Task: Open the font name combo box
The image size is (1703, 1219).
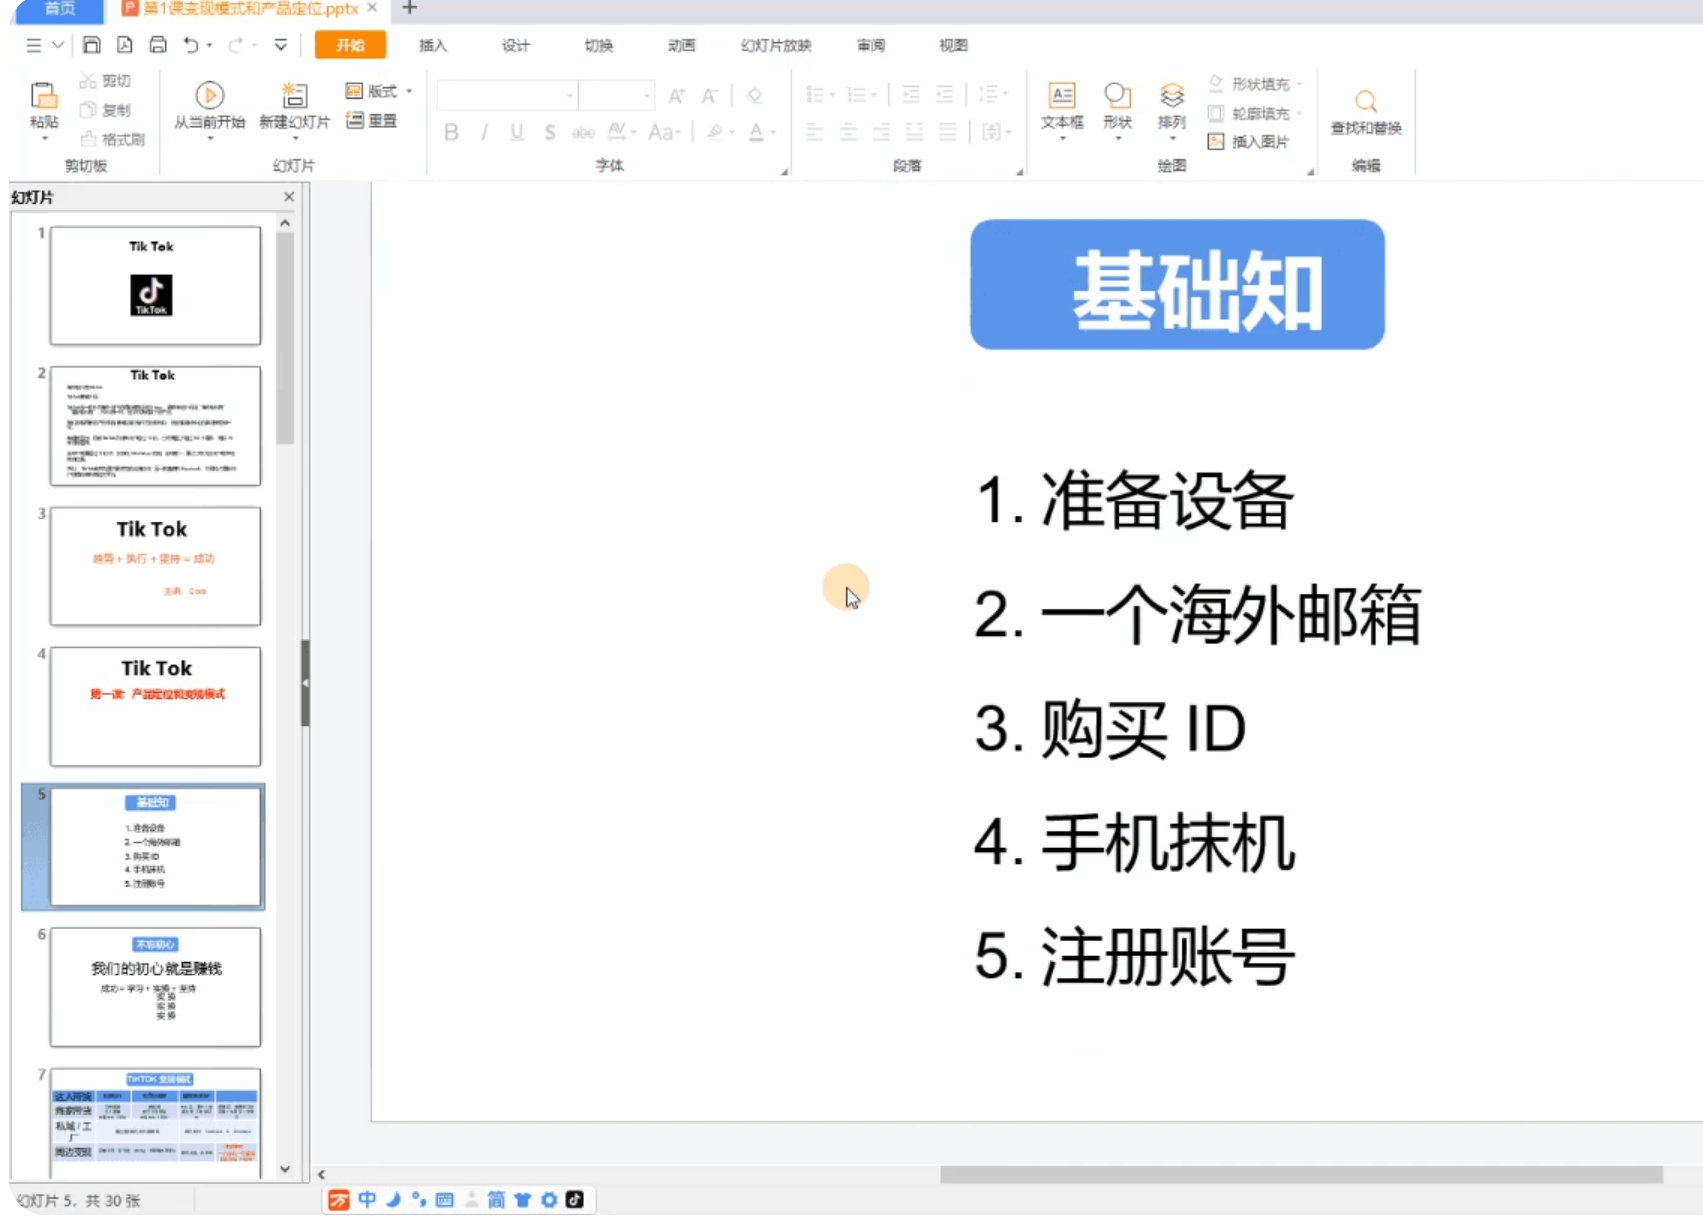Action: (507, 96)
